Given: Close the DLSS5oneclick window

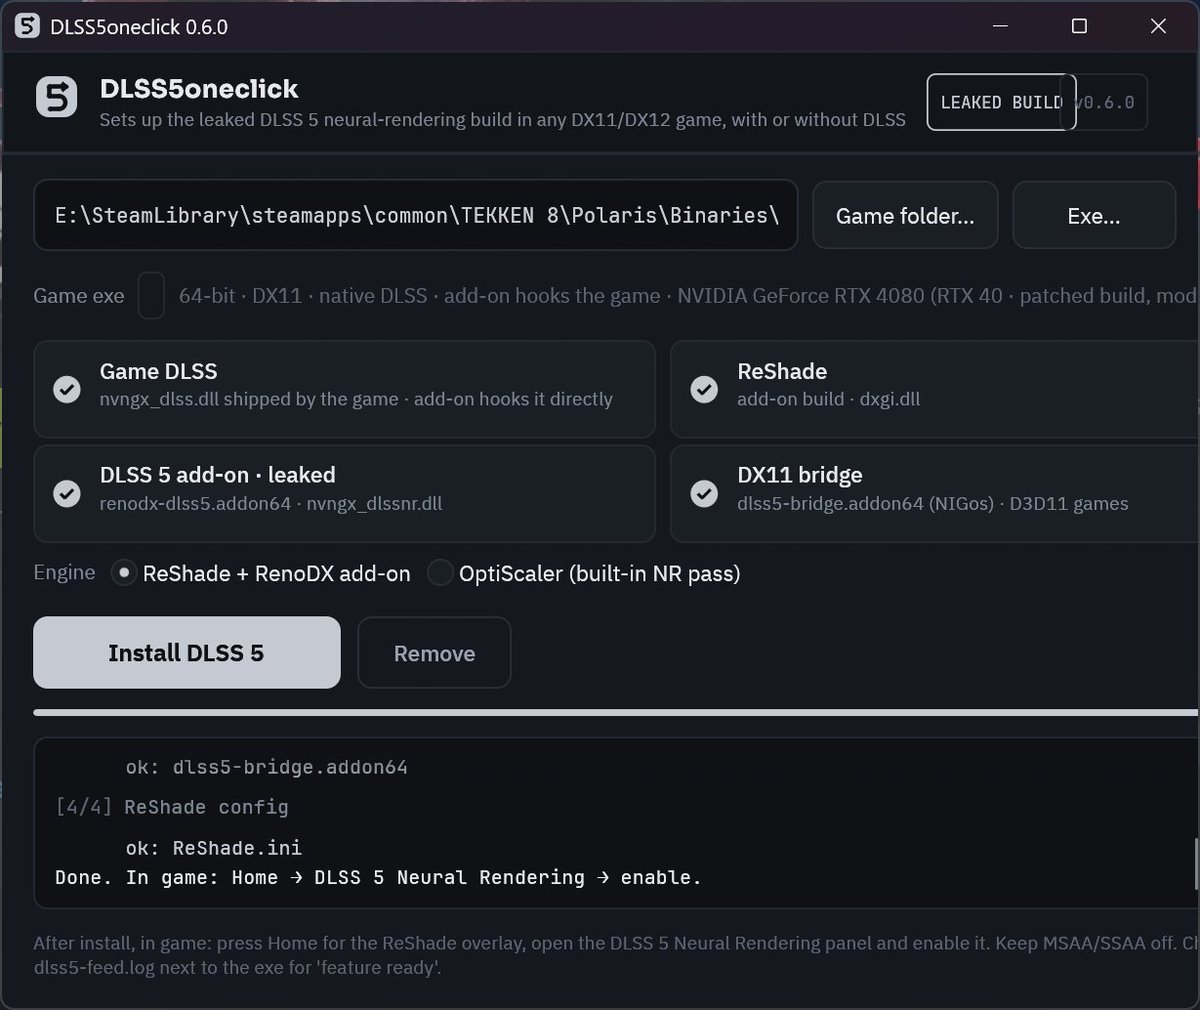Looking at the screenshot, I should (x=1158, y=26).
